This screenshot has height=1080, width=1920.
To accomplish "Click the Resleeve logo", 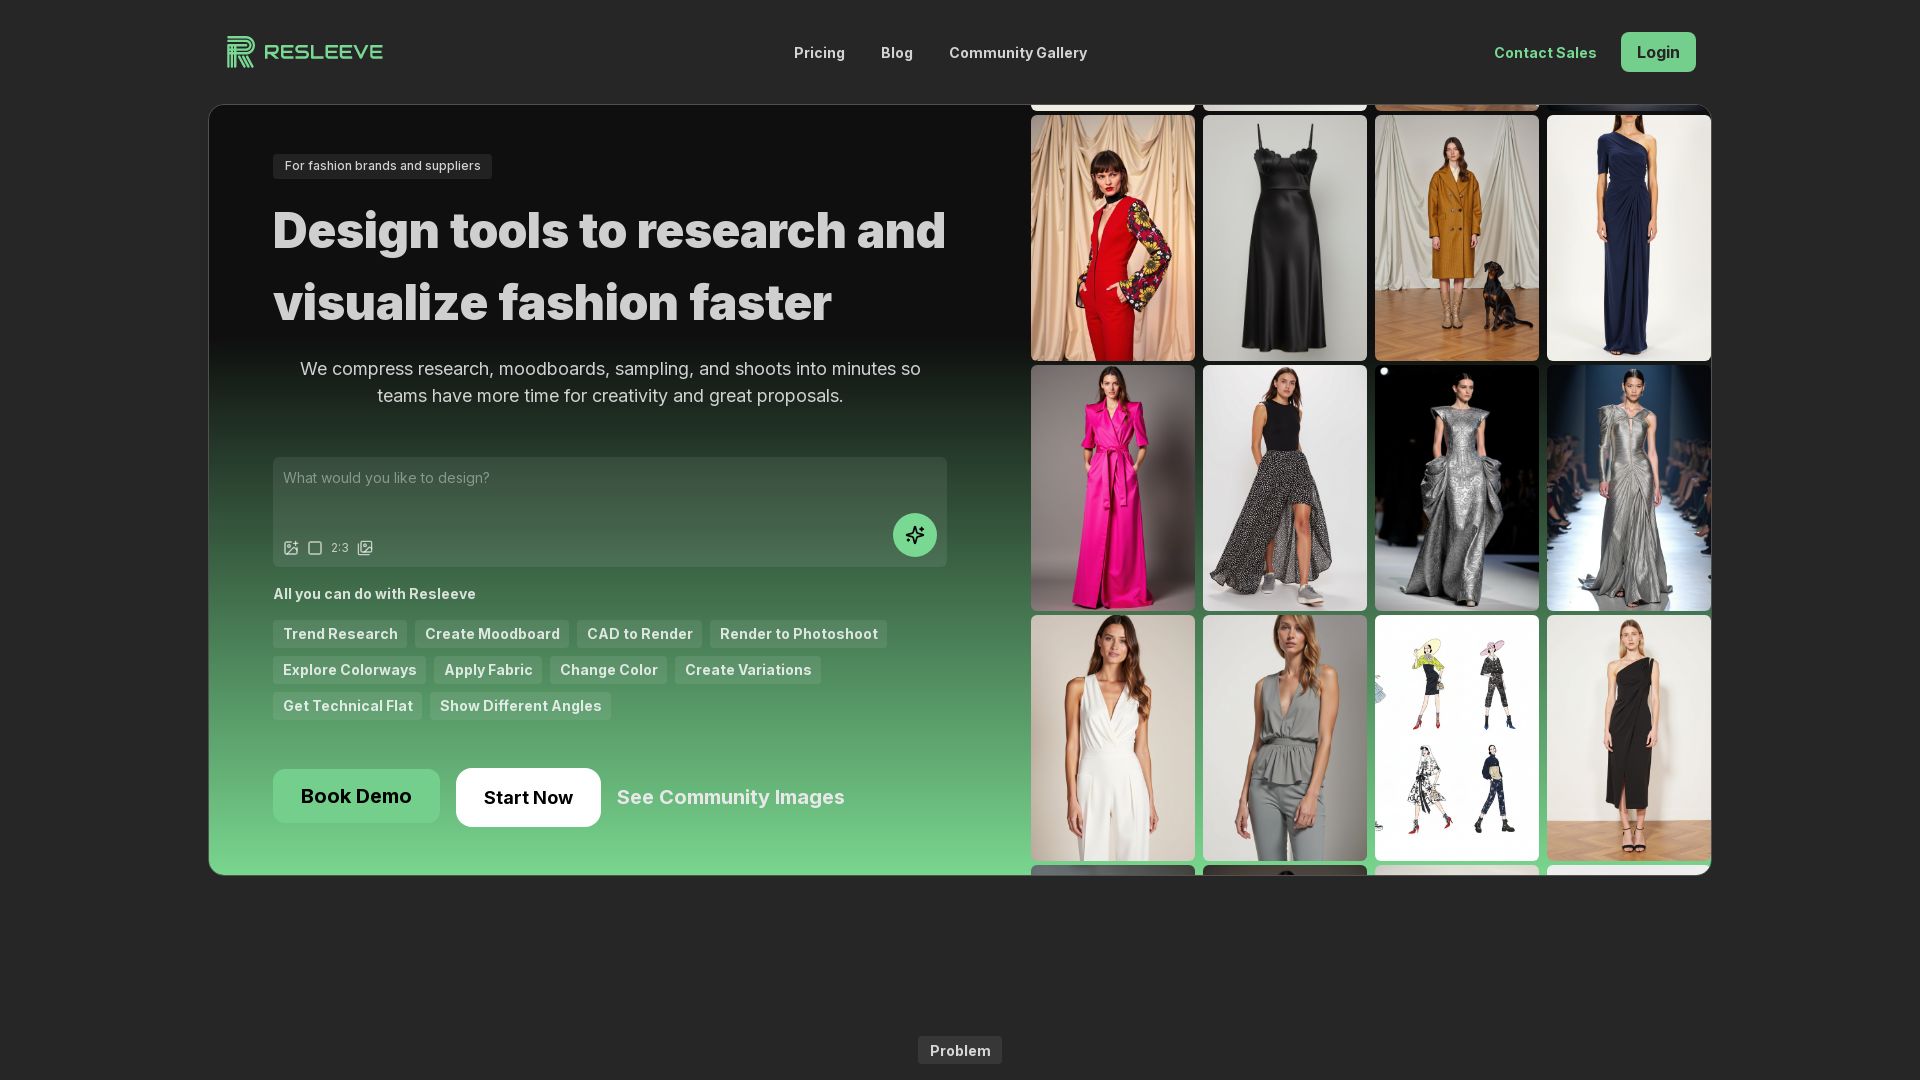I will (x=305, y=52).
